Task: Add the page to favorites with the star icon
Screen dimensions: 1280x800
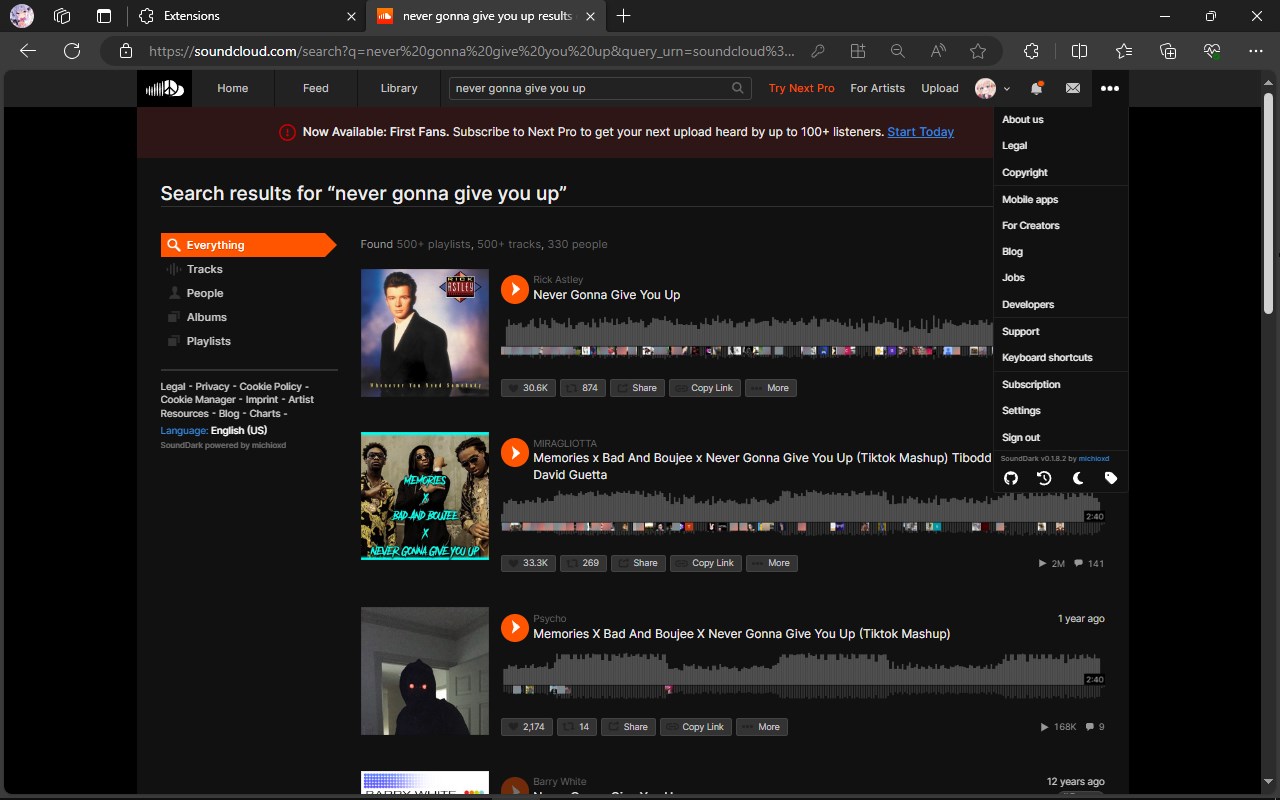Action: tap(978, 51)
